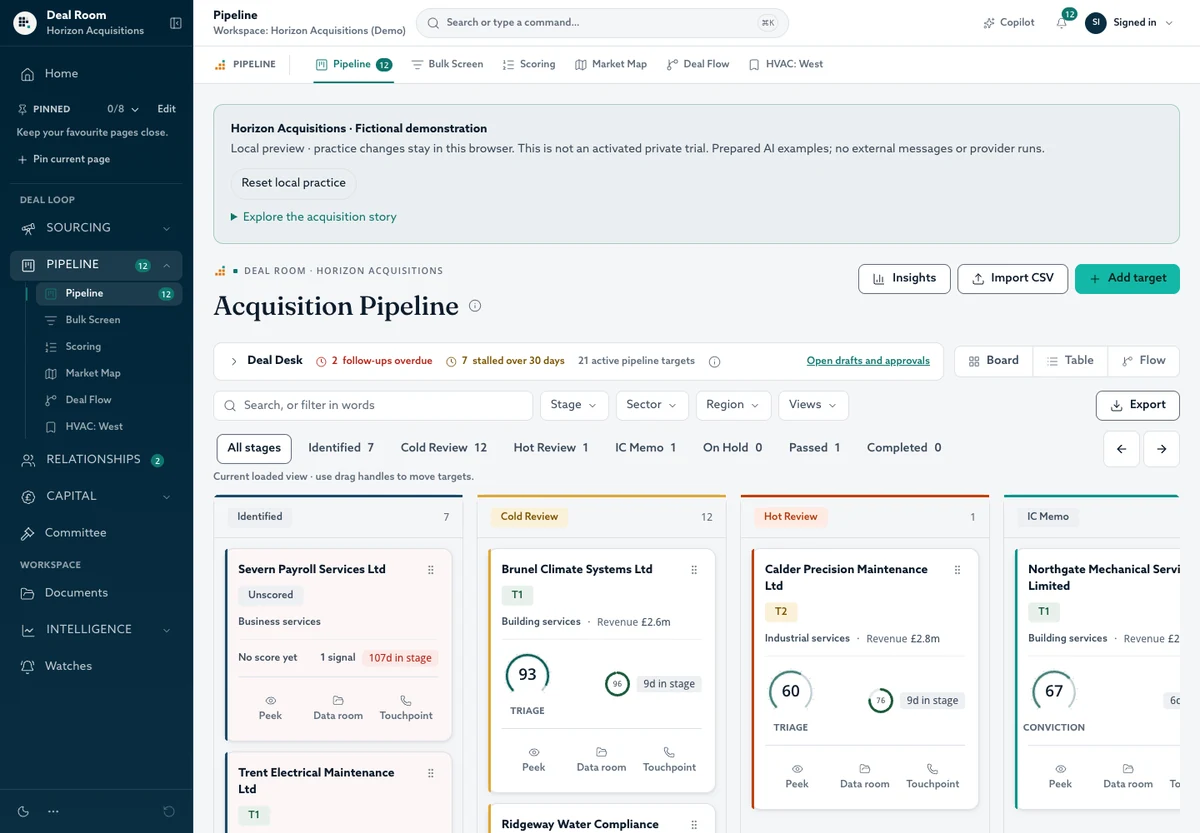Click the Import CSV button
Image resolution: width=1200 pixels, height=833 pixels.
coord(1012,279)
